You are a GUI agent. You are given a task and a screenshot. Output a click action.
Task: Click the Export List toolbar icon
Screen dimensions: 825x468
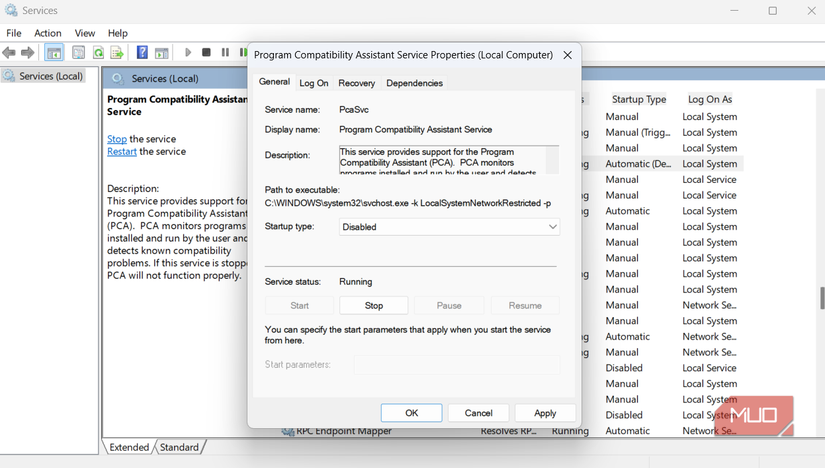[117, 52]
